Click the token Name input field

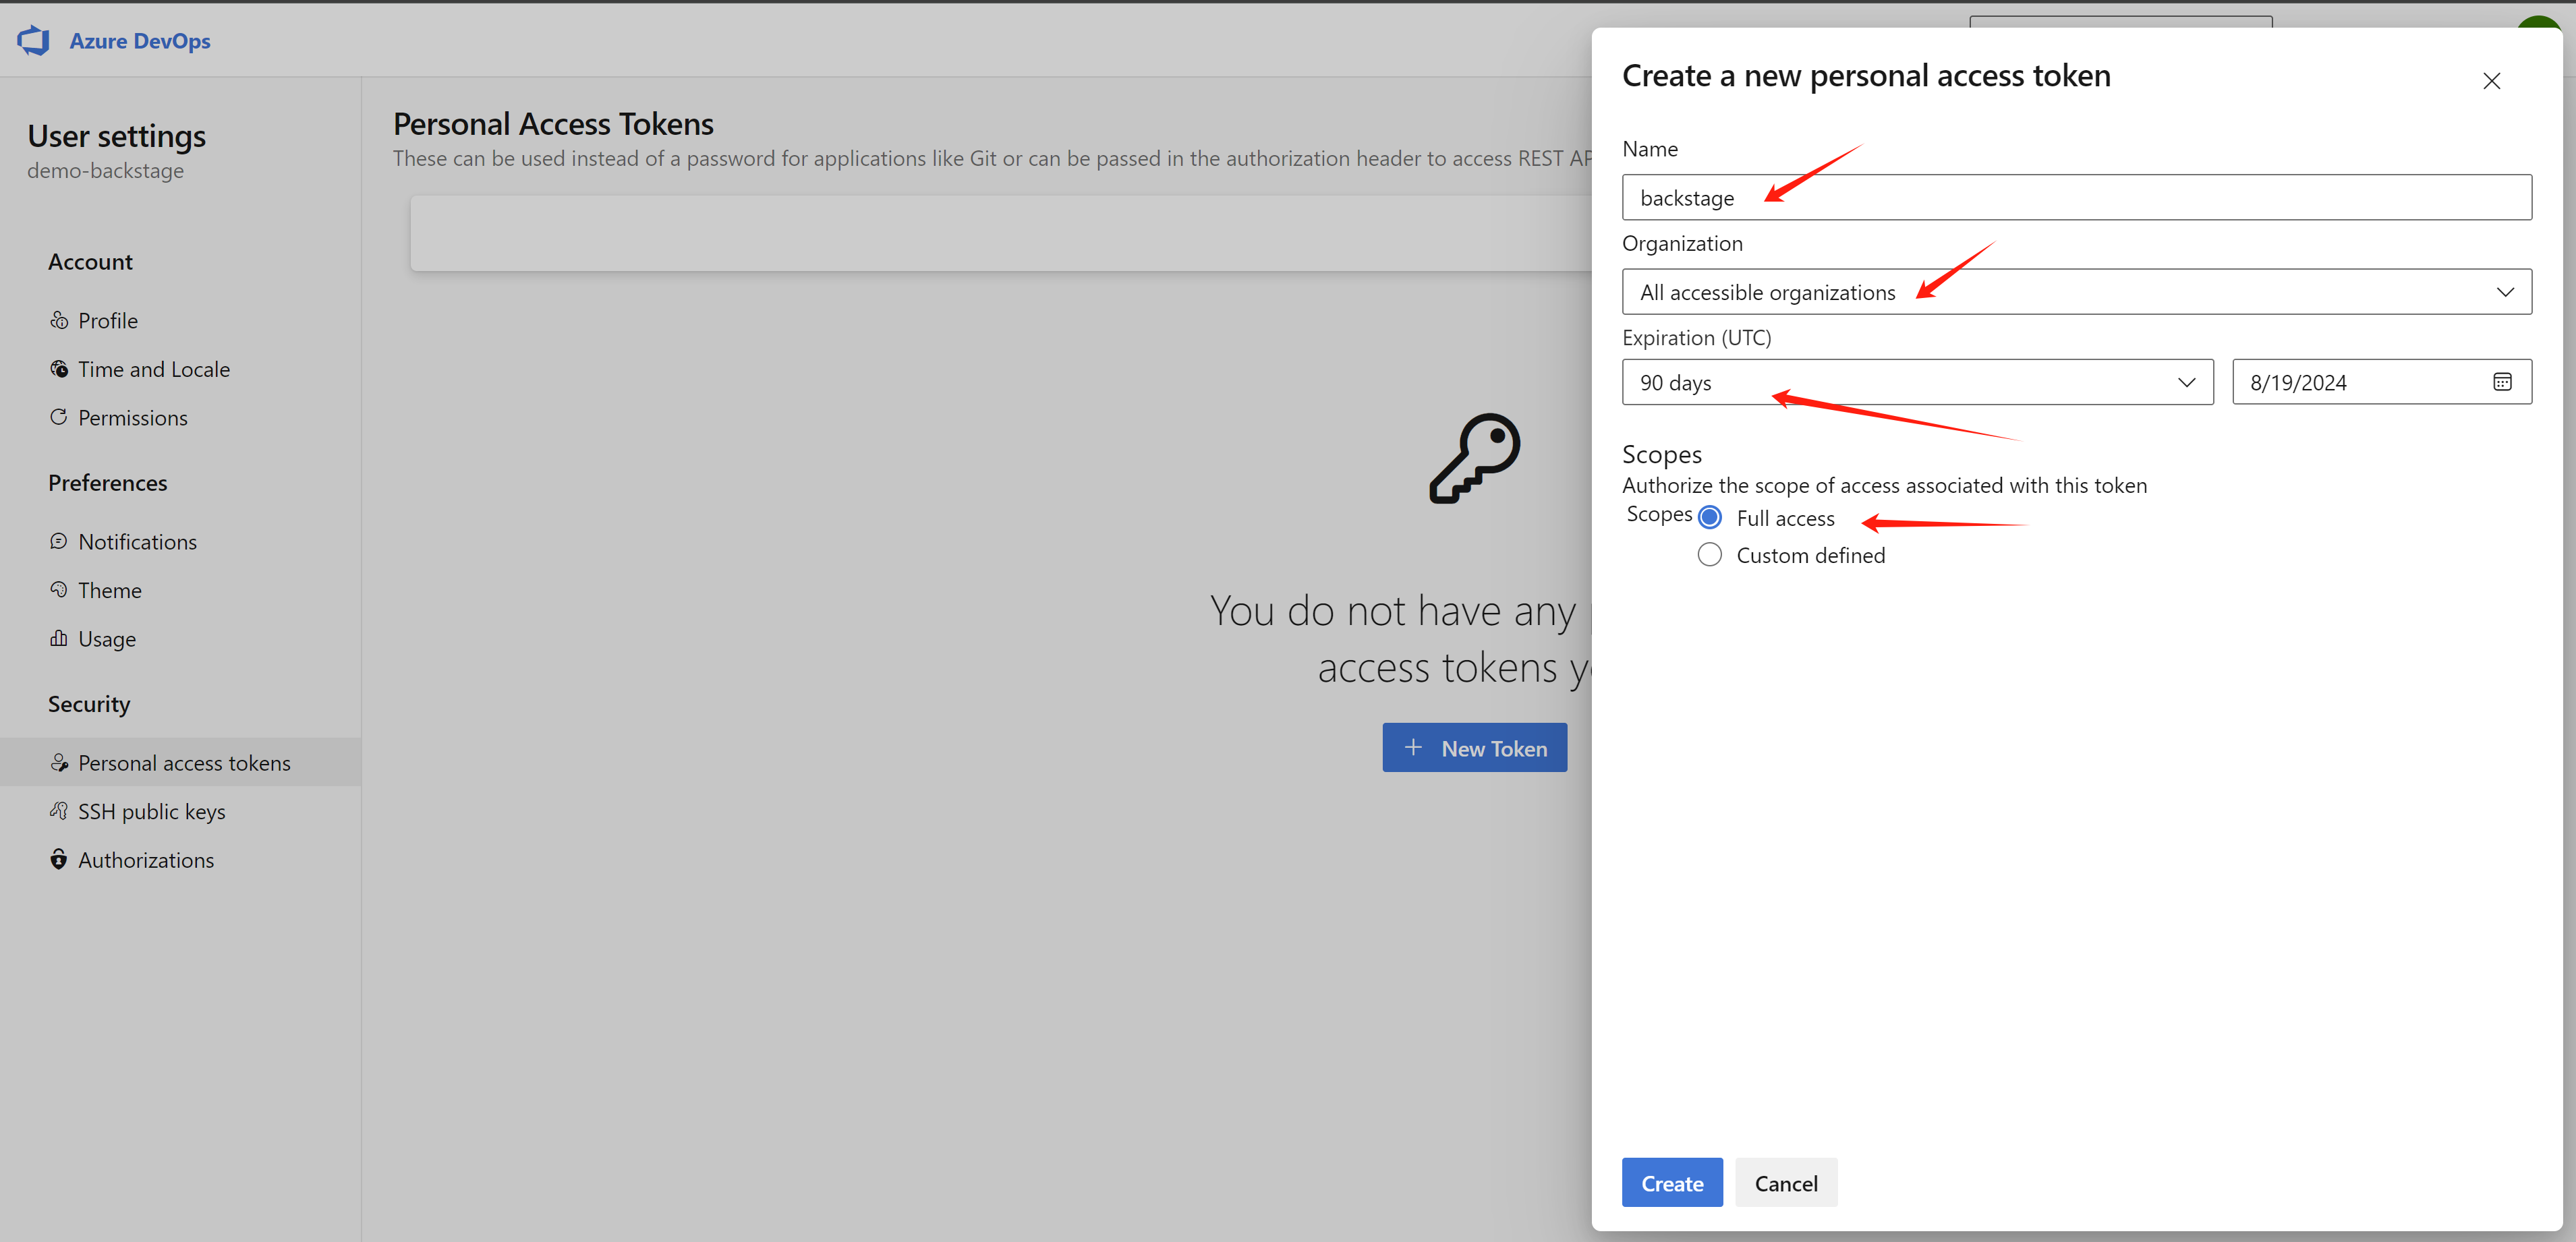coord(2076,198)
